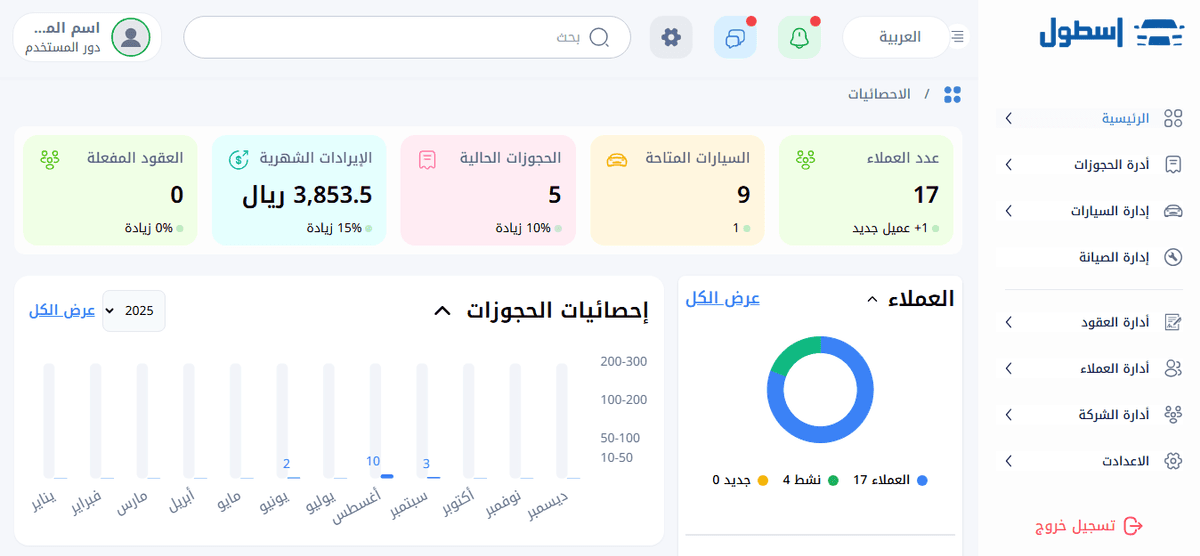The image size is (1200, 556).
Task: Click the logout icon in sidebar
Action: tap(1133, 526)
